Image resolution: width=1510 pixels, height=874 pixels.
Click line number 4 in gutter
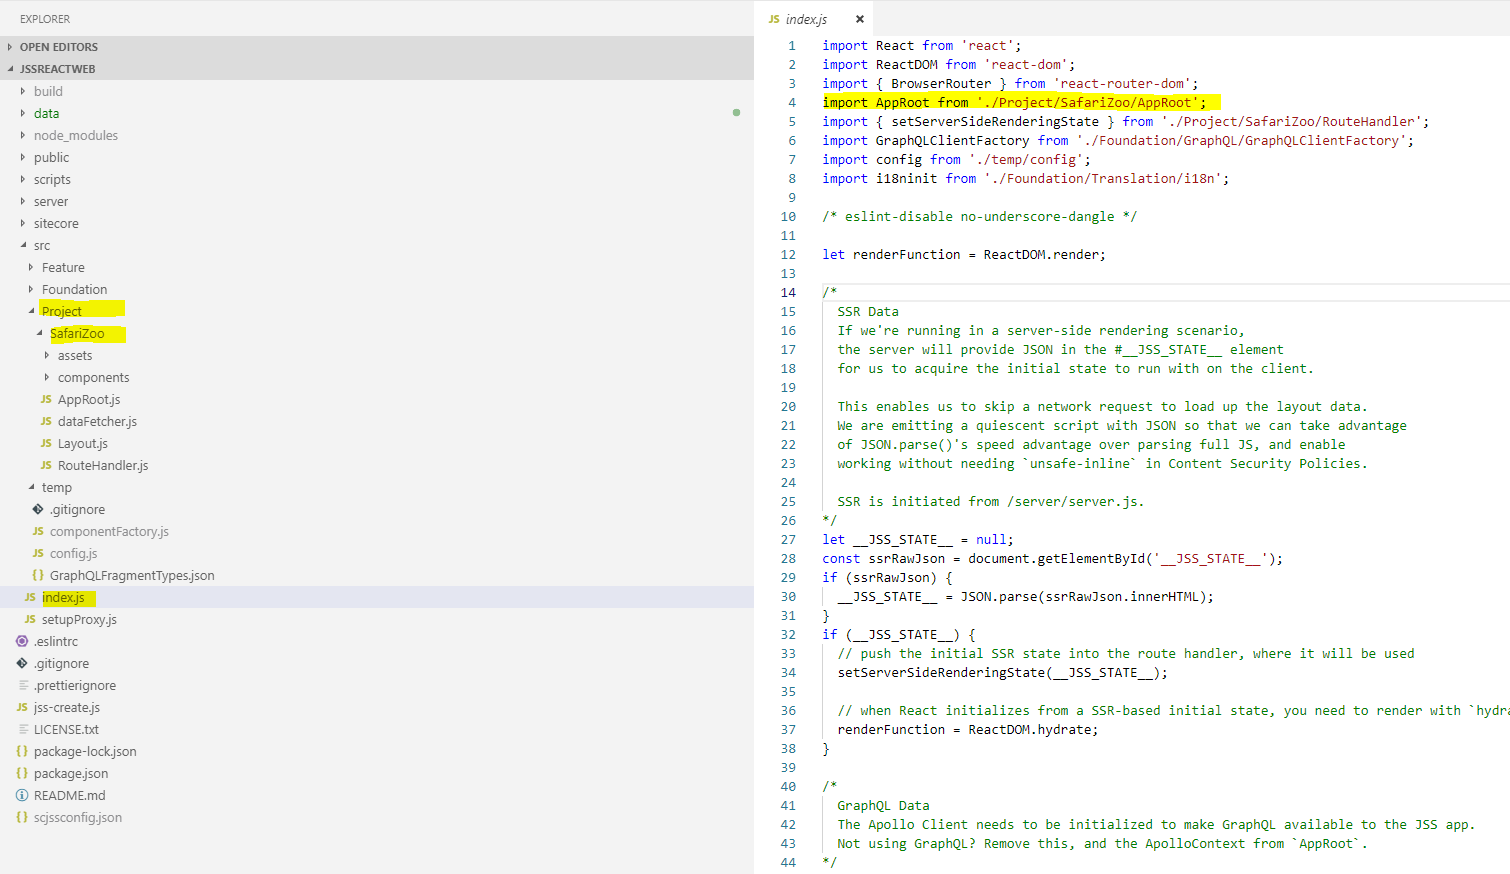click(x=792, y=102)
